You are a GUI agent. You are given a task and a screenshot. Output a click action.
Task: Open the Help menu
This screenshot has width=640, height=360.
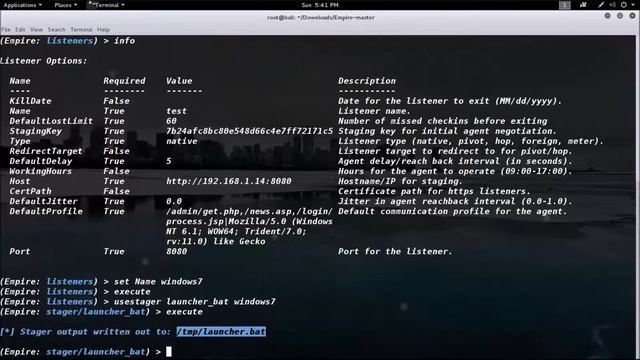point(103,29)
